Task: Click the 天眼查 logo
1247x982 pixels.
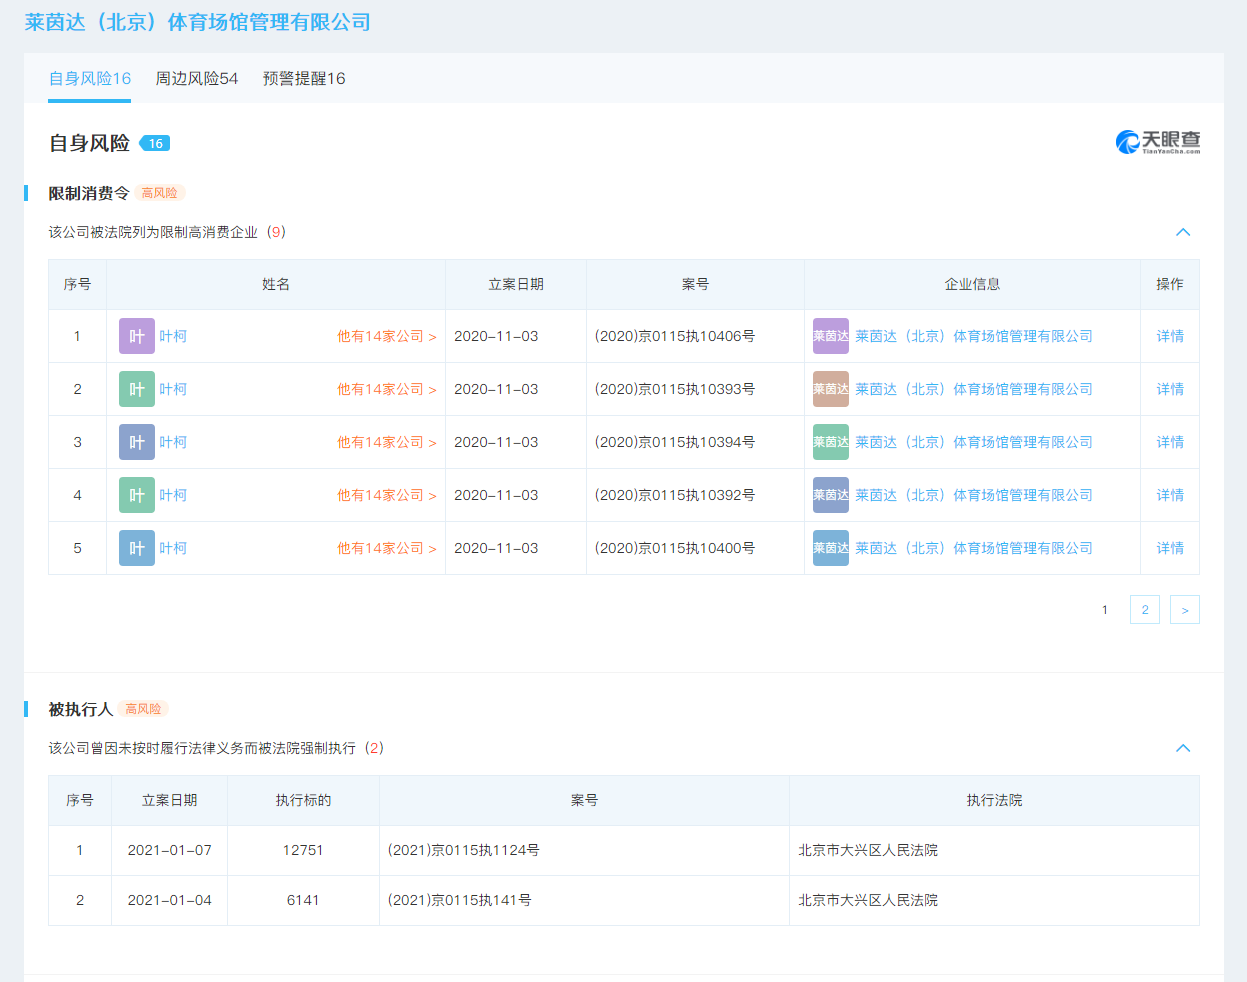Action: pyautogui.click(x=1158, y=142)
